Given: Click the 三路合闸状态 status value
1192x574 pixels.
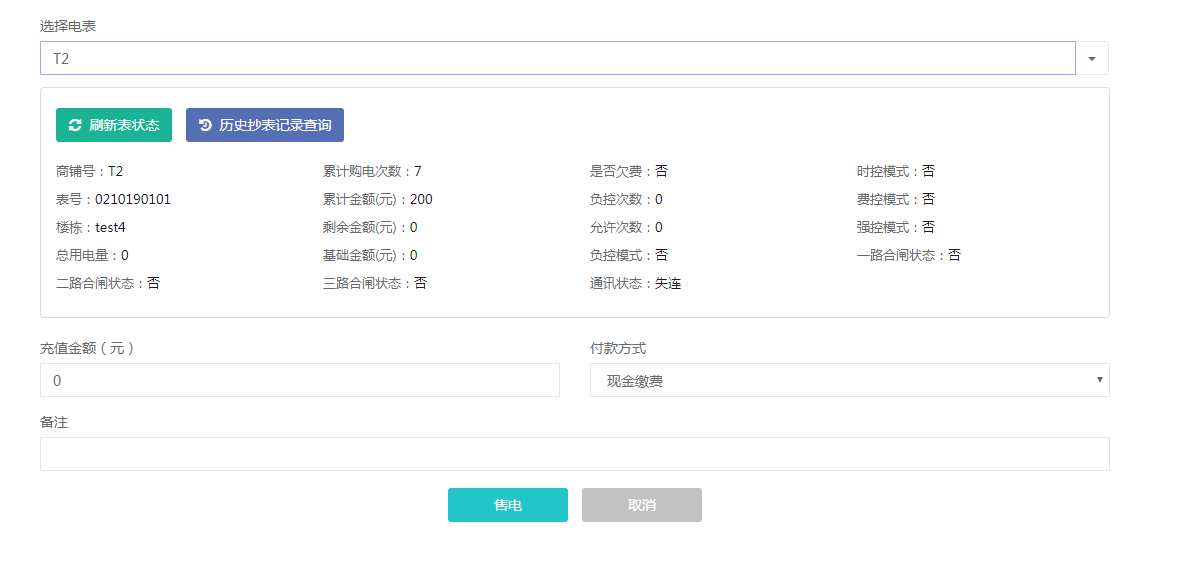Looking at the screenshot, I should [420, 283].
